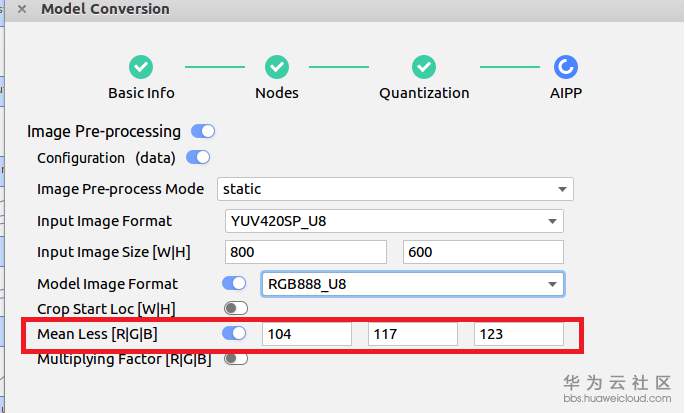Click the Nodes step checkmark icon

pos(277,67)
